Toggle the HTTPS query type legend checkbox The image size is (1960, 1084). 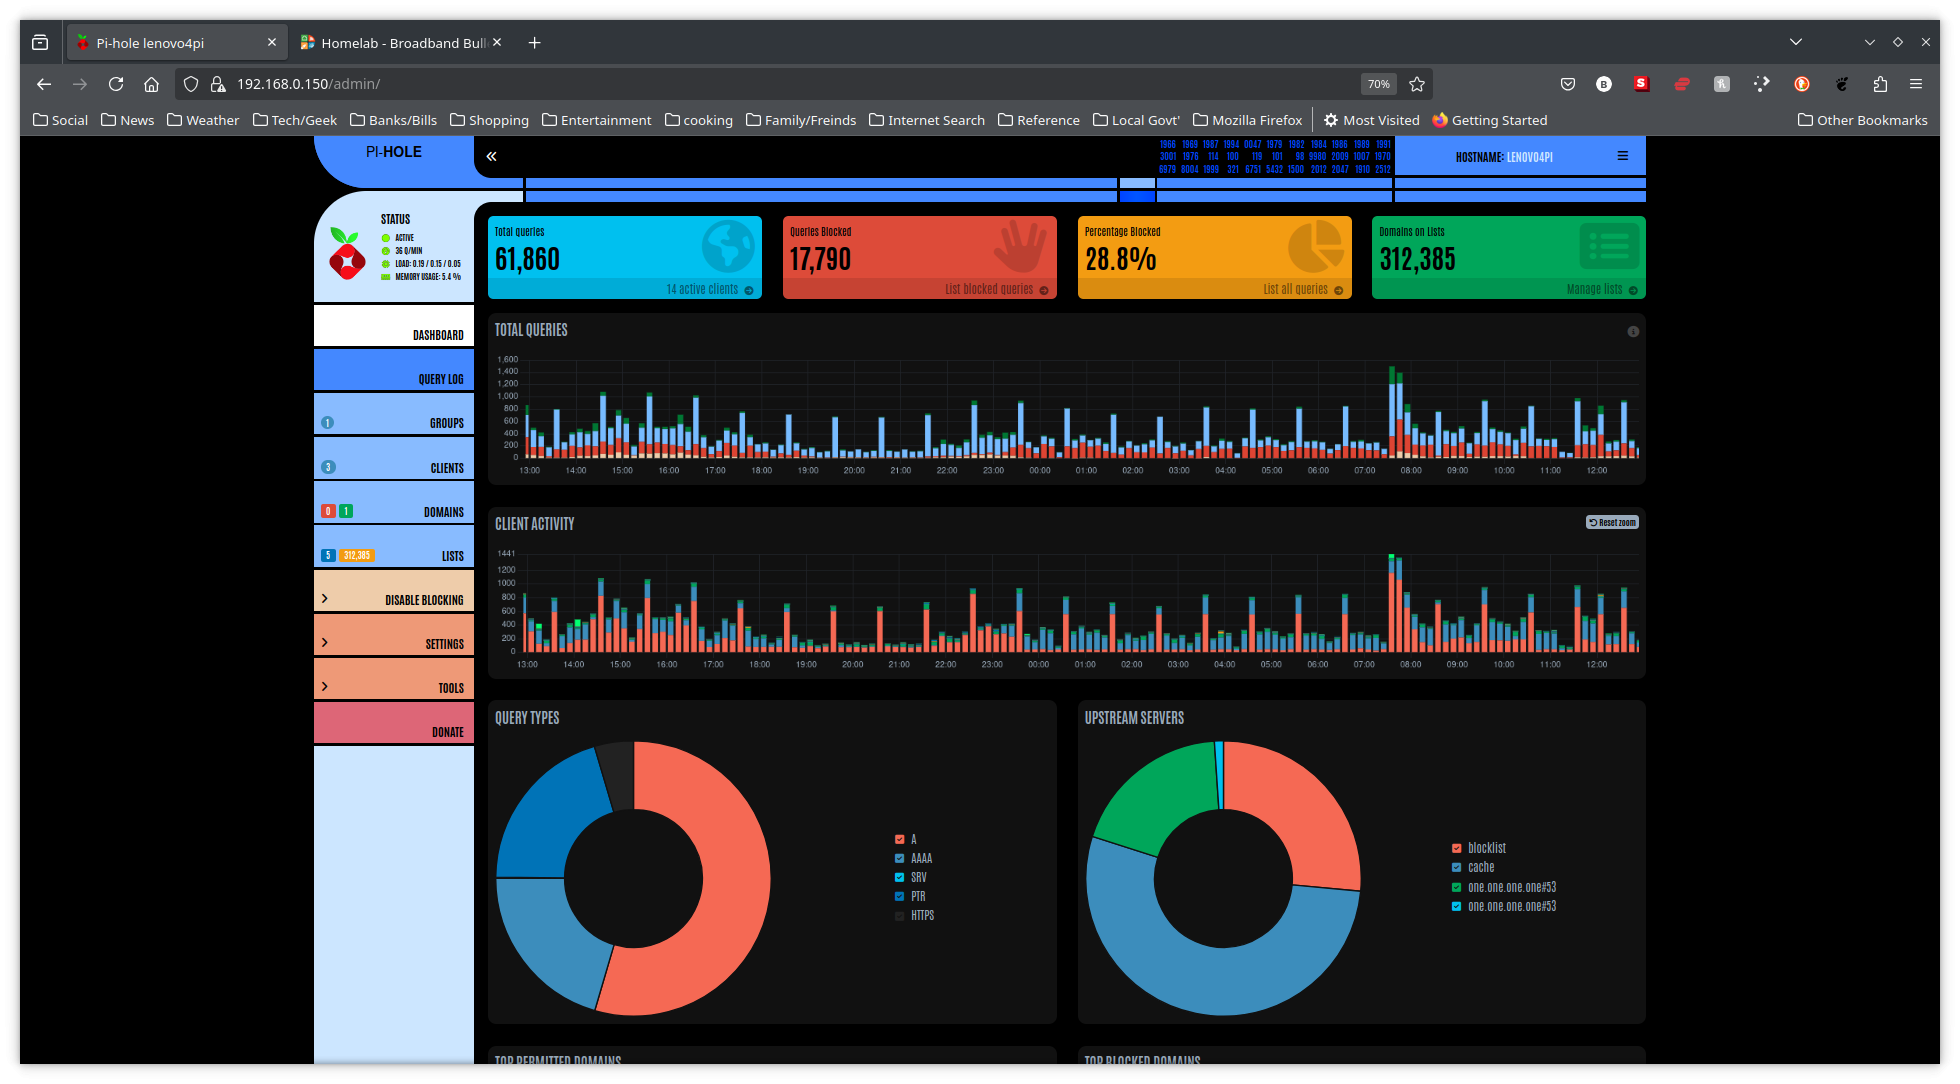pos(899,915)
